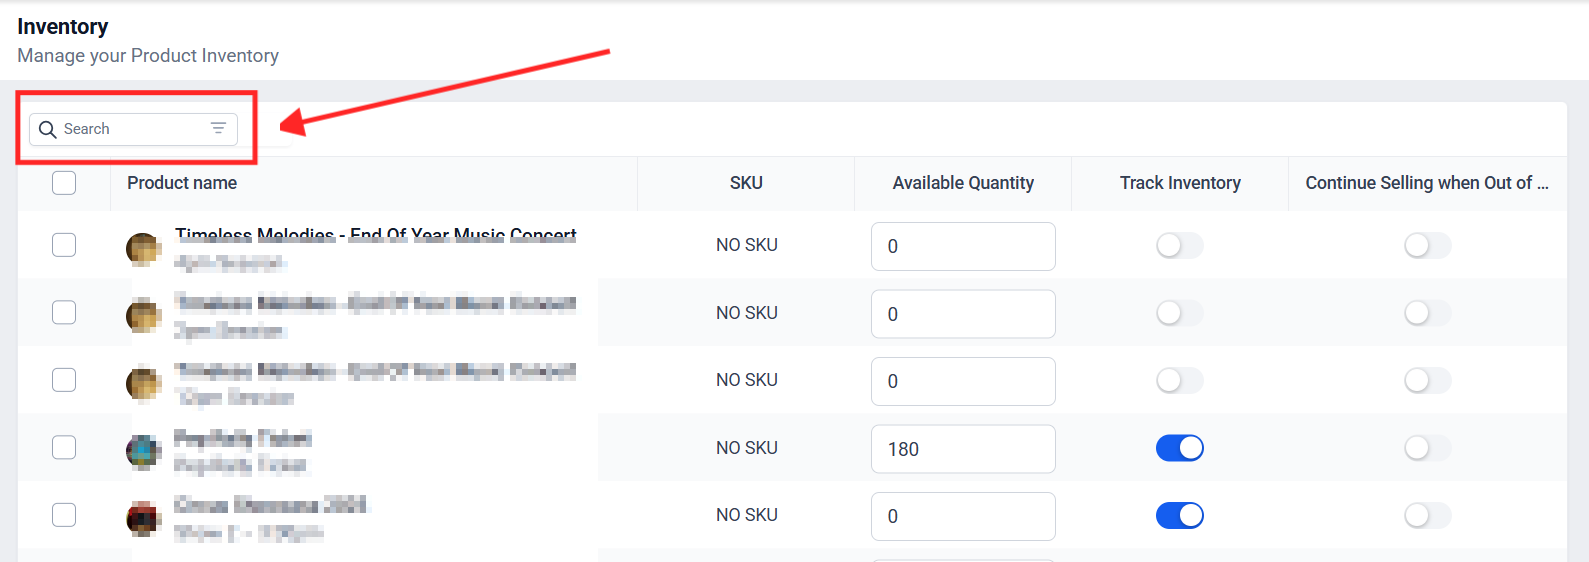Disable Track Inventory on the 180 quantity row
1589x562 pixels.
click(x=1179, y=448)
